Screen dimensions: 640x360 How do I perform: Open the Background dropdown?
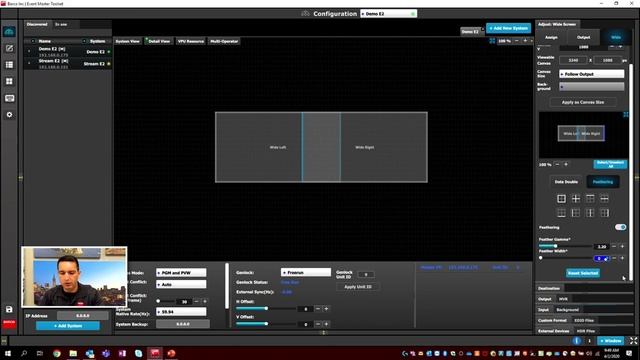591,87
